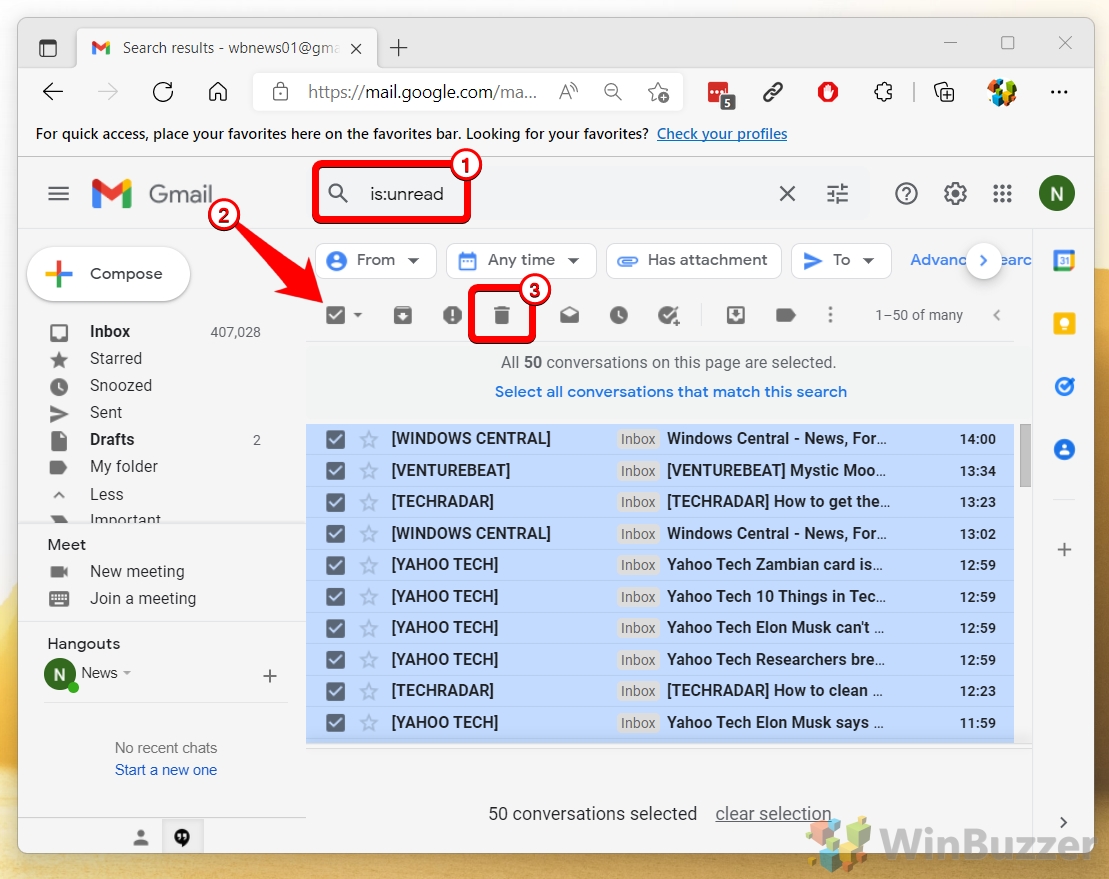Click the Compose button
The image size is (1109, 879).
(108, 274)
